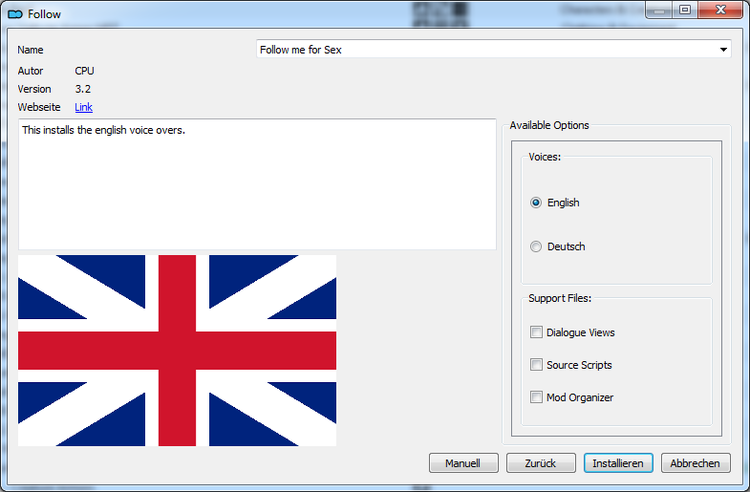This screenshot has width=750, height=492.
Task: Minimize the Follow installer window
Action: (659, 10)
